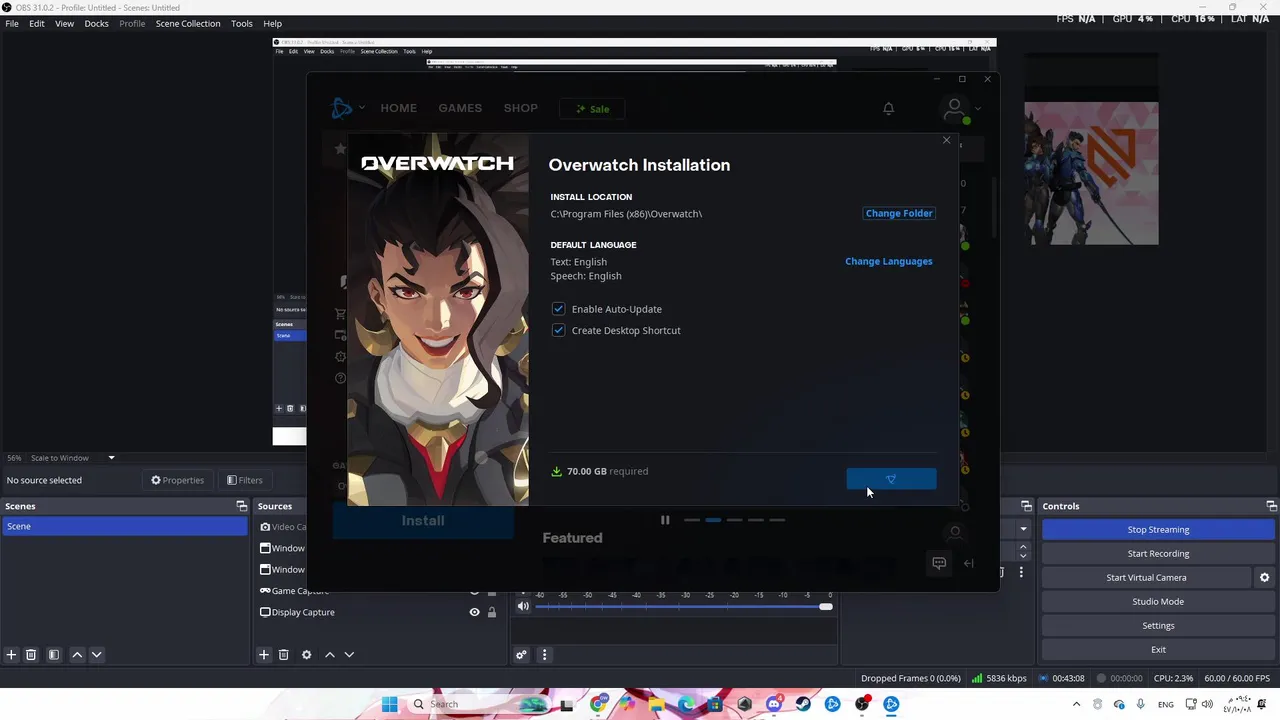The height and width of the screenshot is (720, 1280).
Task: Open OBS Settings from Controls
Action: [x=1158, y=625]
